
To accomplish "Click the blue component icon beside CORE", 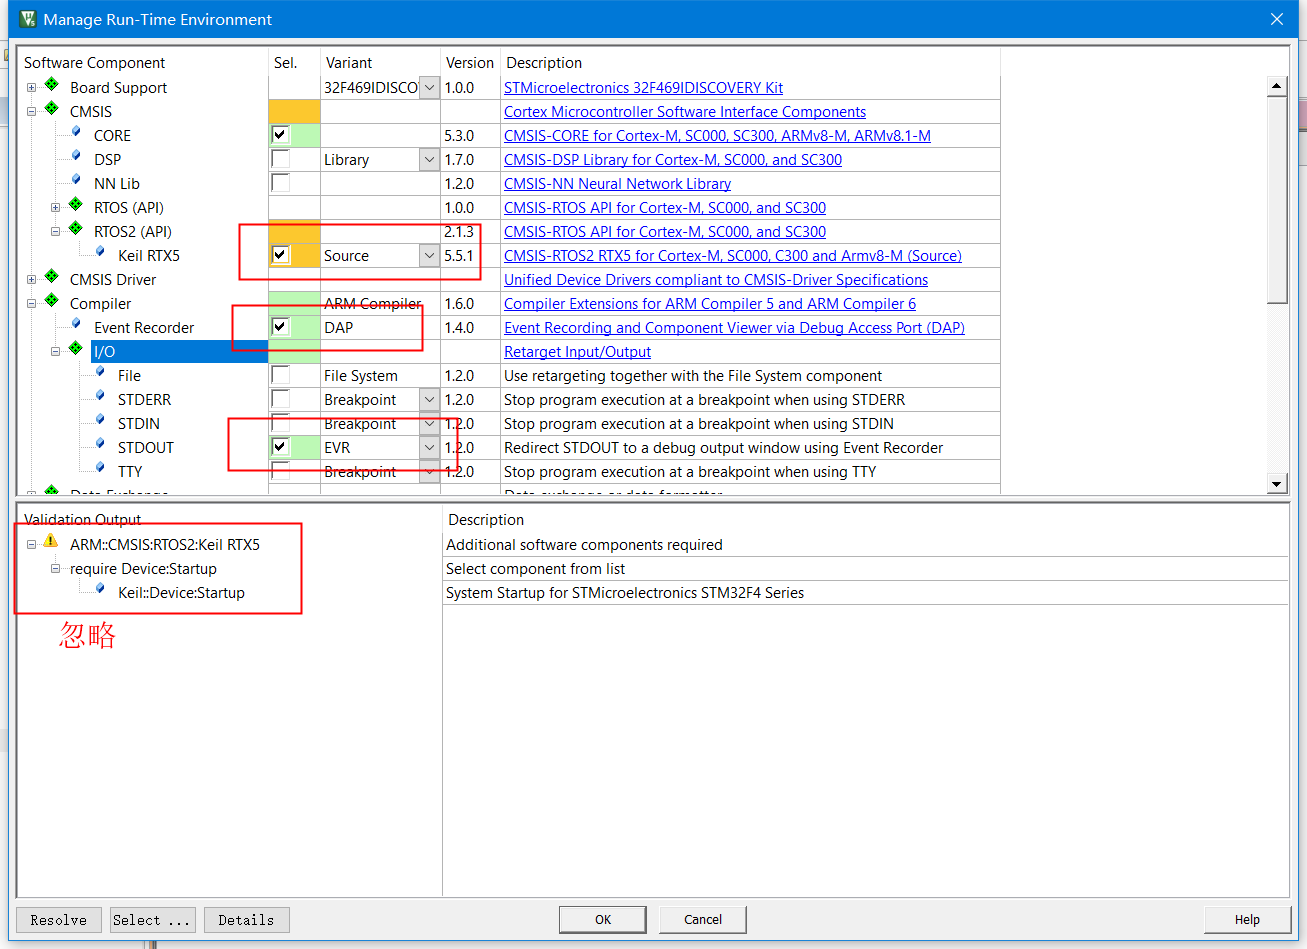I will tap(76, 133).
